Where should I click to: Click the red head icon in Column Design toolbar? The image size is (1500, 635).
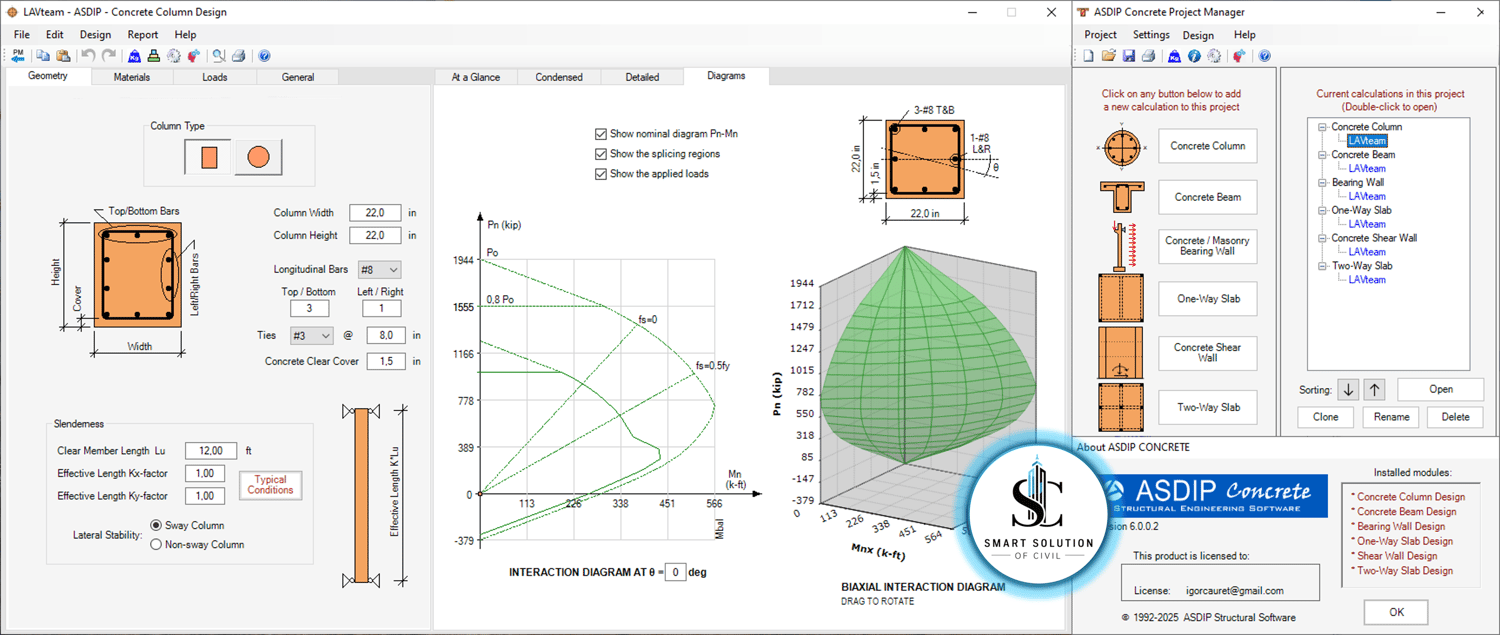[193, 56]
